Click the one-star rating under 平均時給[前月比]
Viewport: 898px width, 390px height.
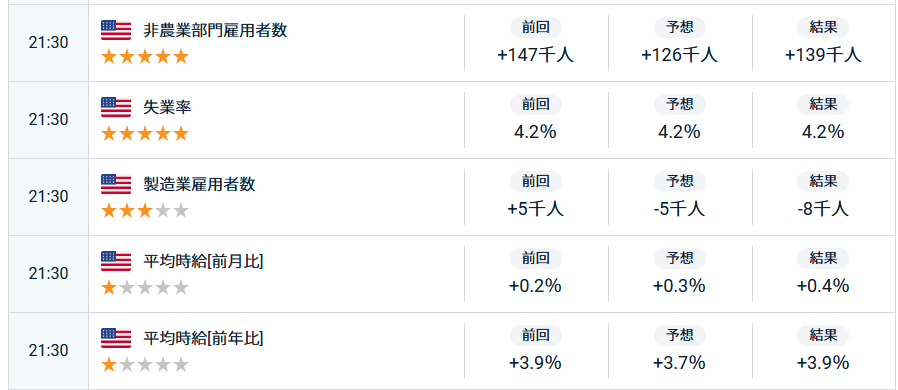click(x=145, y=287)
